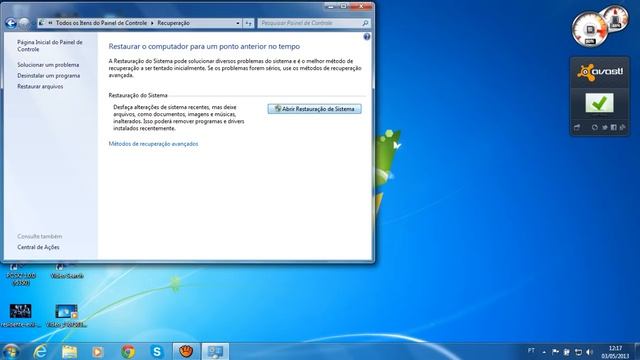Open Desinstalar um programa link
This screenshot has width=640, height=360.
click(49, 76)
